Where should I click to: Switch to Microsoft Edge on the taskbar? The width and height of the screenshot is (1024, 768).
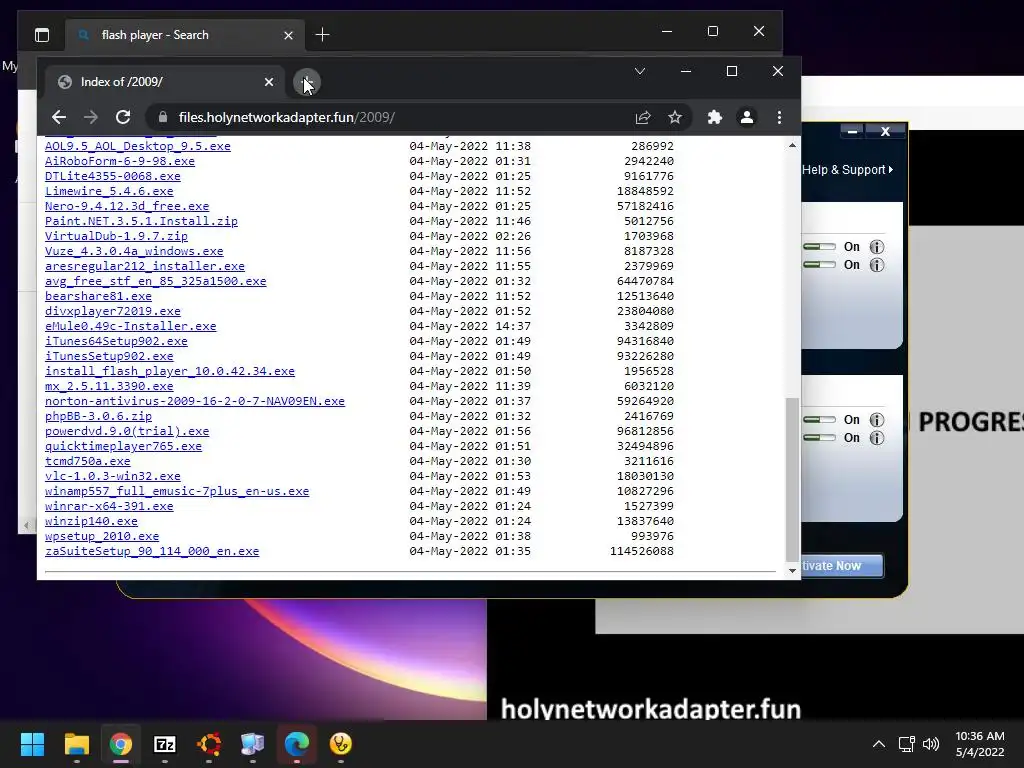pyautogui.click(x=296, y=744)
